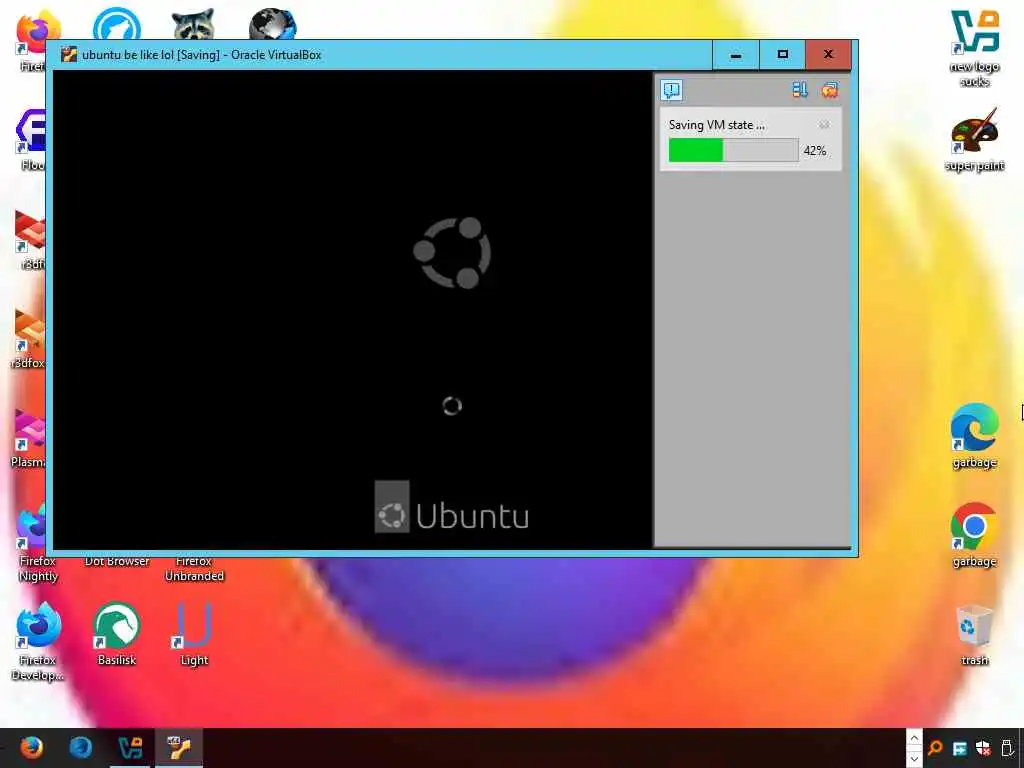
Task: Click the notification ordering icon in Notification Center
Action: (799, 90)
